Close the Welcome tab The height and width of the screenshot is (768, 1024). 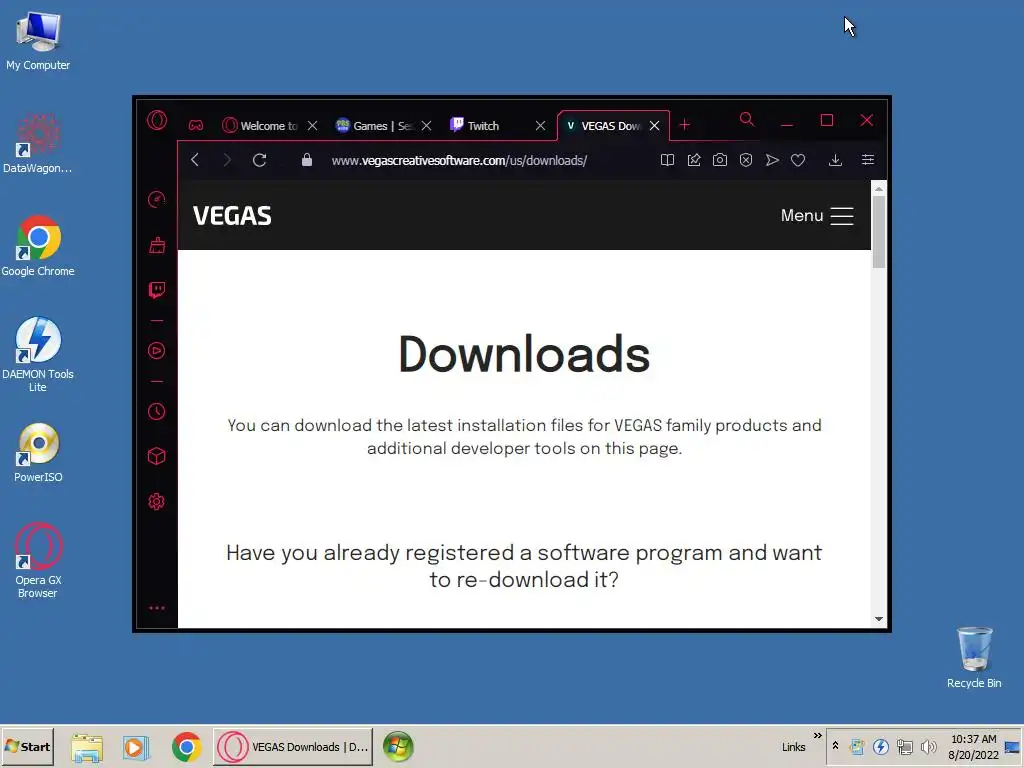[x=312, y=125]
